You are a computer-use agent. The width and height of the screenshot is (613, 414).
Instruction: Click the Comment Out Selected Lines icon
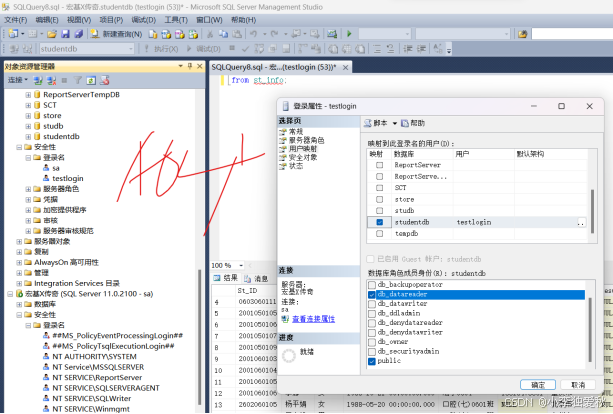coord(377,49)
